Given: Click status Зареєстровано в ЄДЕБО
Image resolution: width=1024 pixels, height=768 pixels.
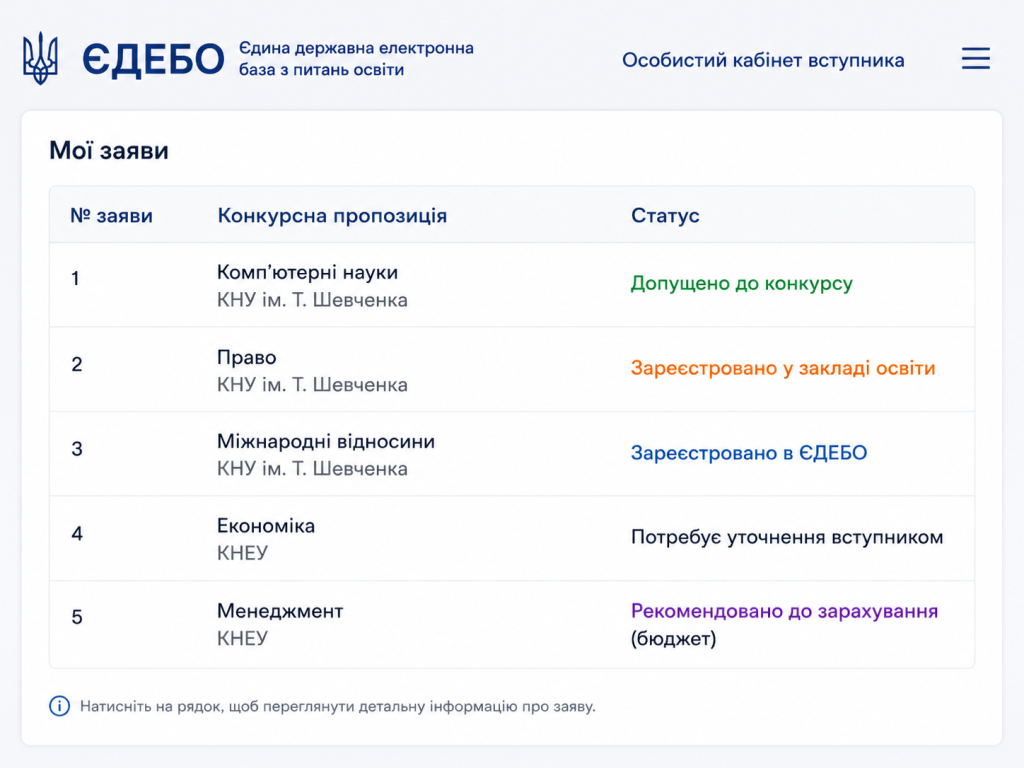Looking at the screenshot, I should click(x=749, y=453).
